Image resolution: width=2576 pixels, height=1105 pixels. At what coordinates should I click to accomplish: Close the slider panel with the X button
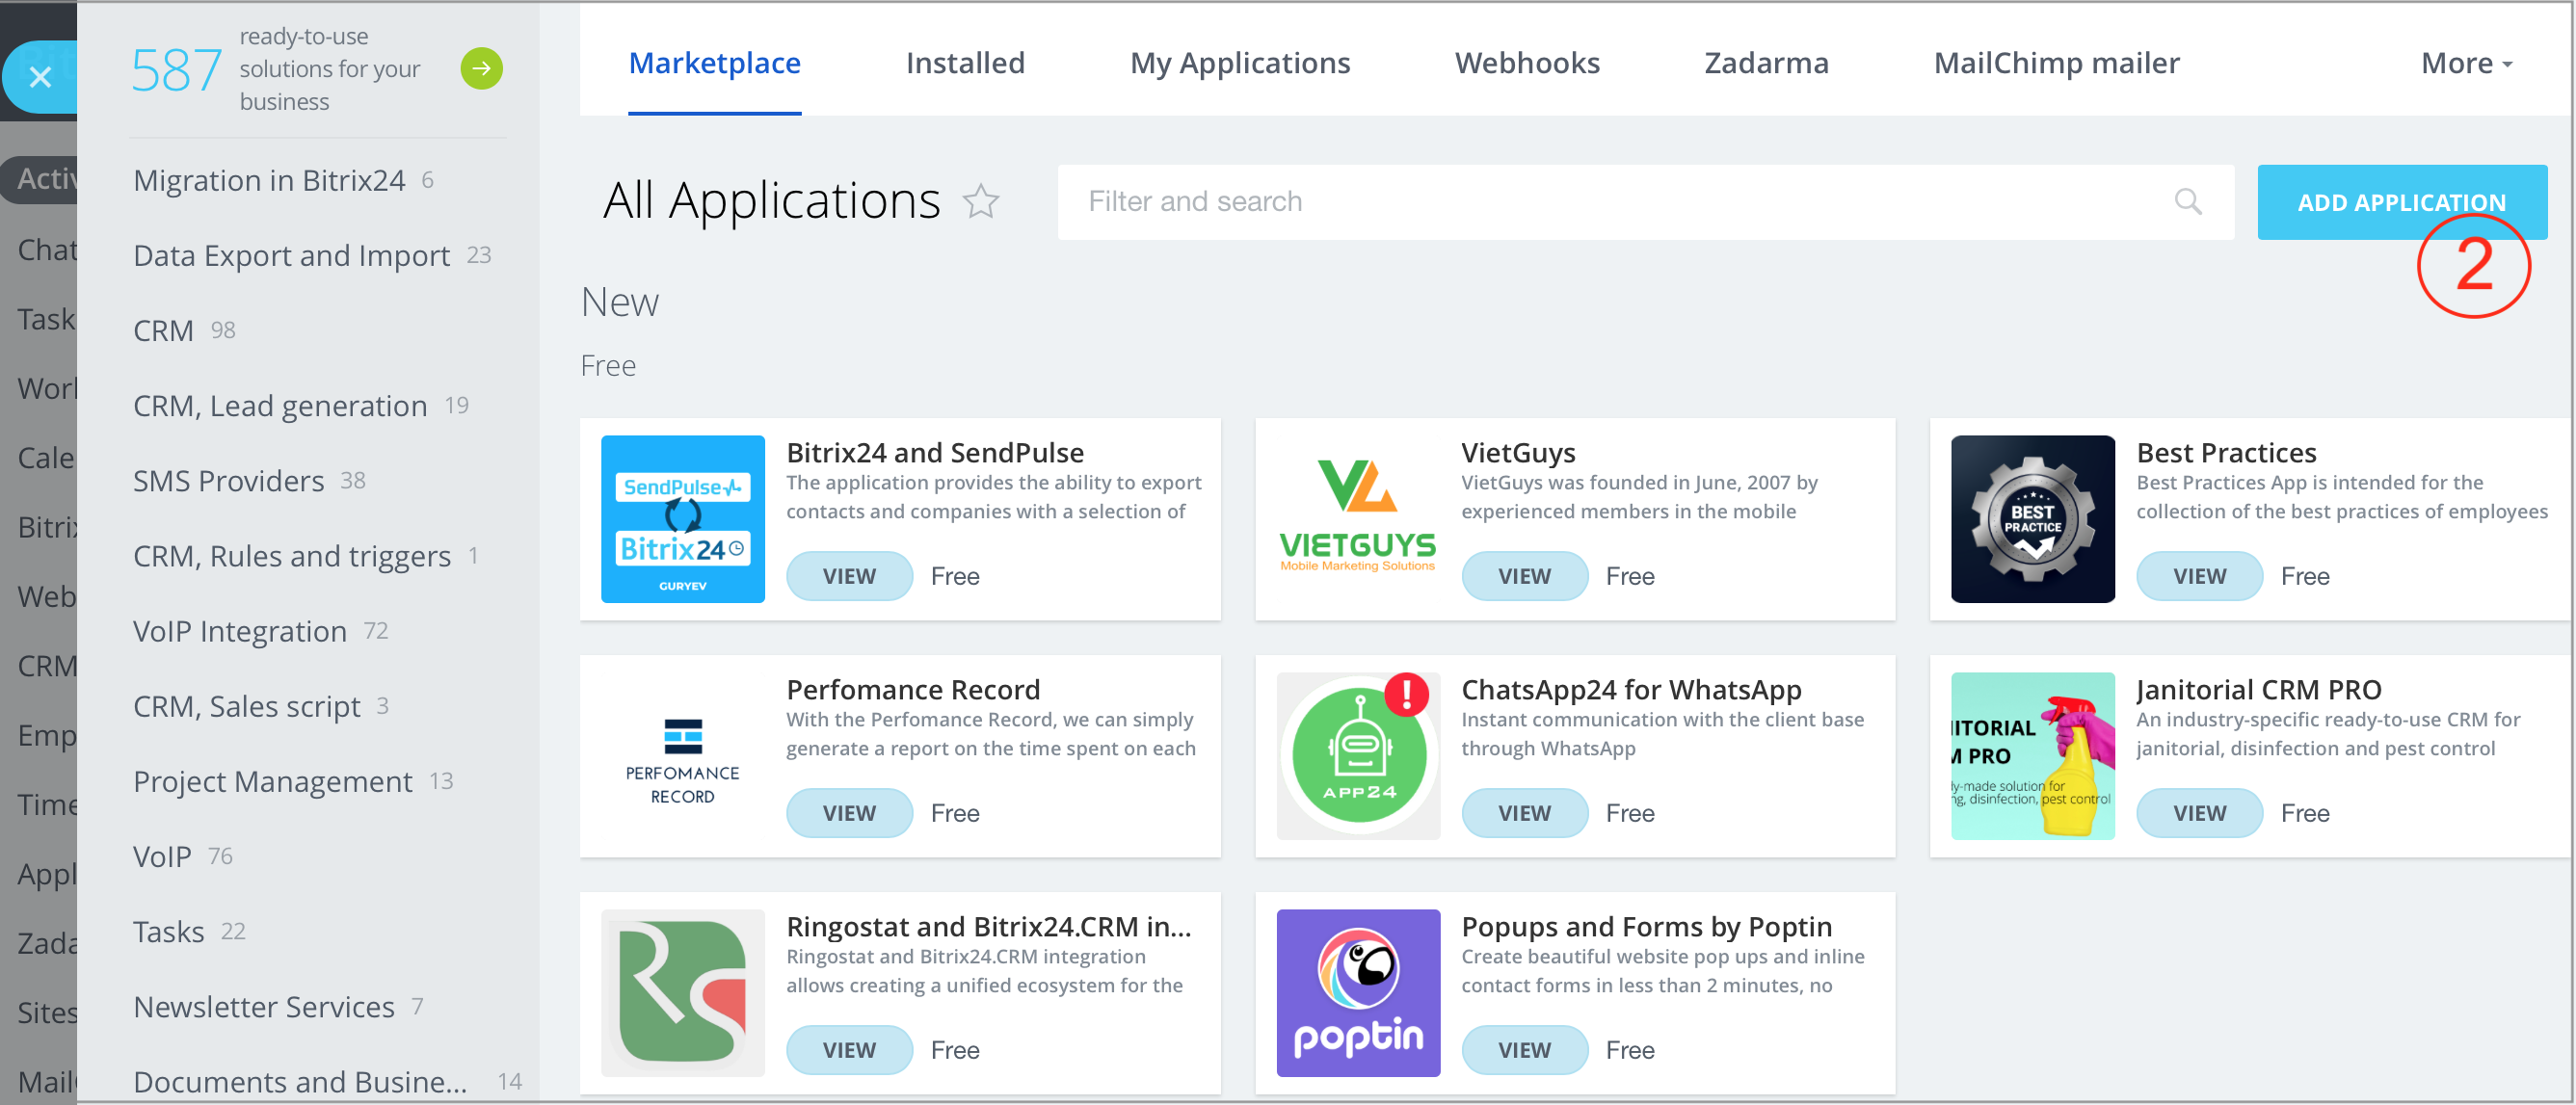[40, 77]
